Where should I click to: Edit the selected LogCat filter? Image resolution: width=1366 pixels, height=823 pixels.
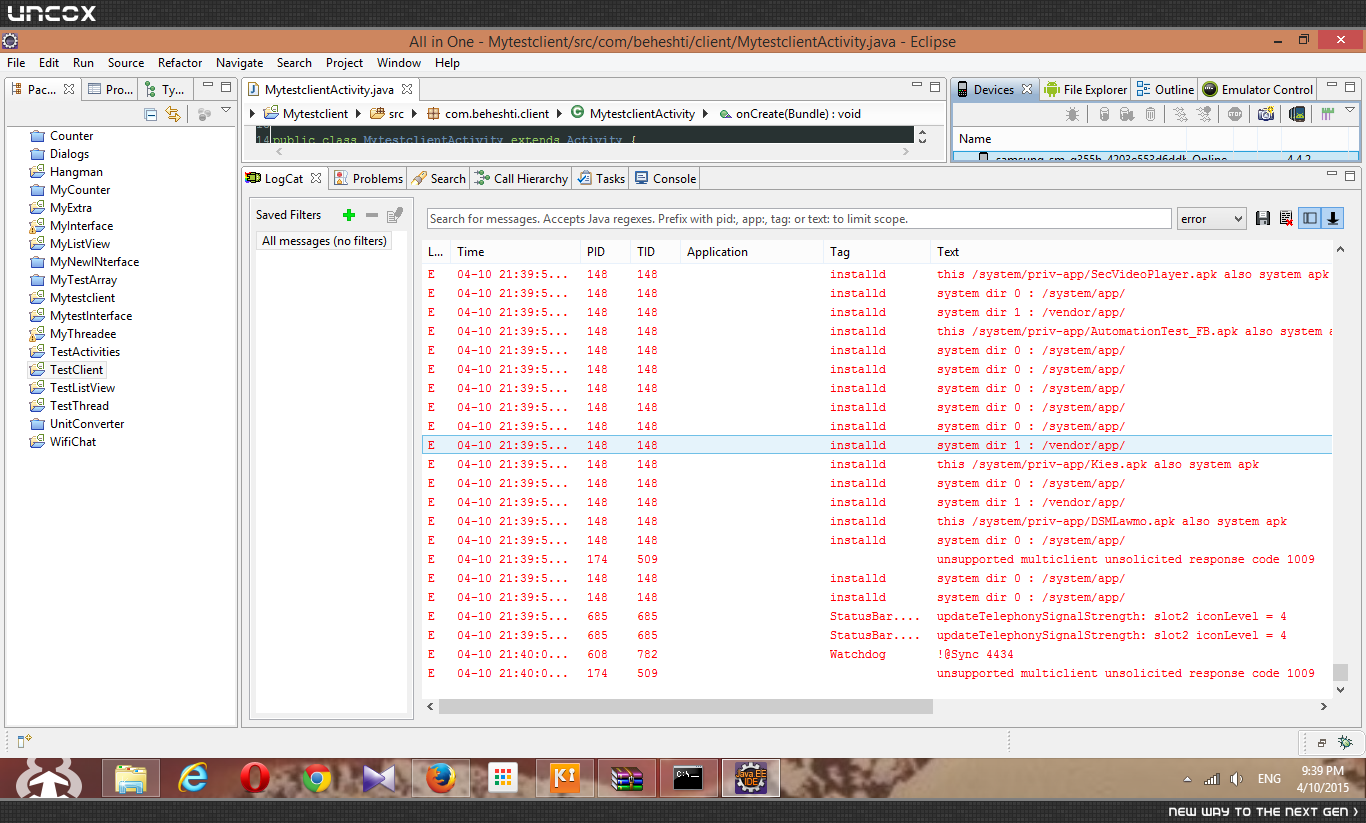(395, 215)
